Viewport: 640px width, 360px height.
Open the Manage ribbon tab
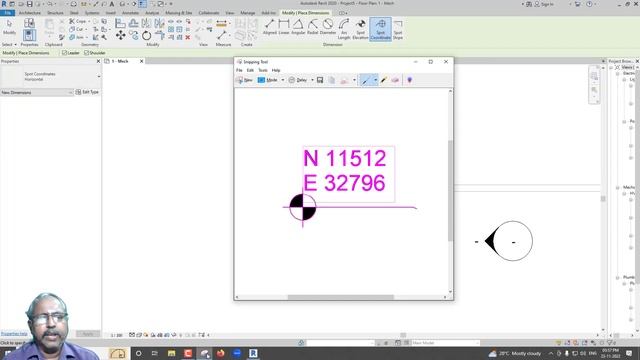point(247,13)
